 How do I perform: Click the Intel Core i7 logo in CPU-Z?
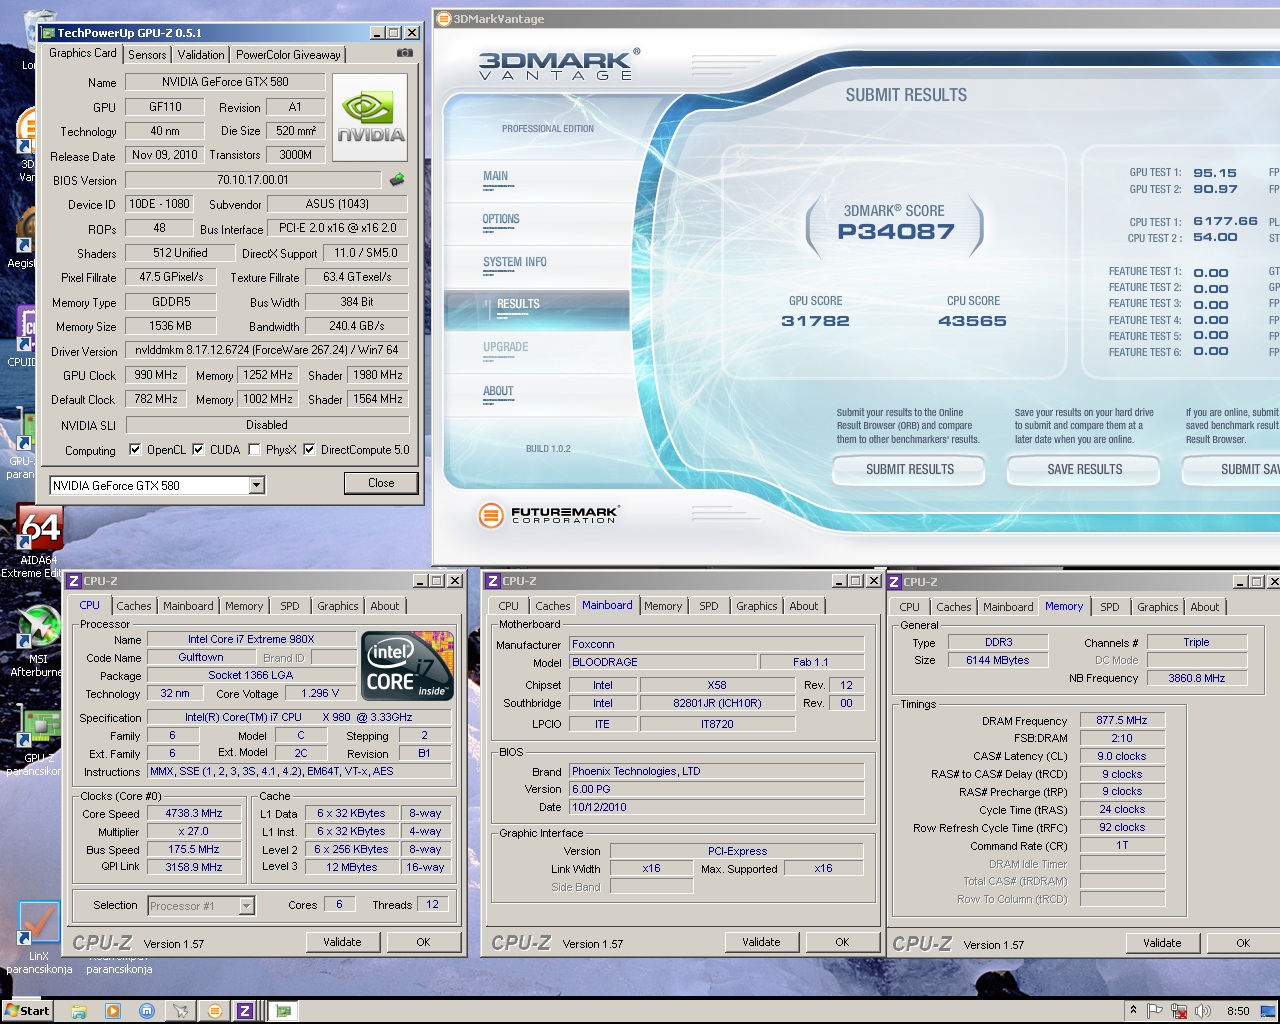click(x=407, y=665)
